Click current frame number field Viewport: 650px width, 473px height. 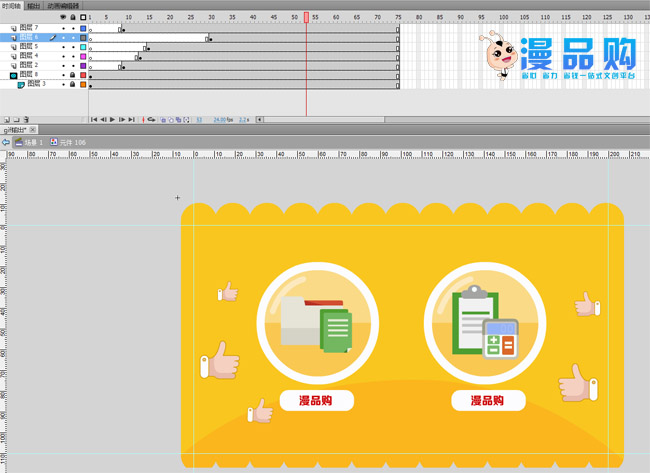click(199, 120)
